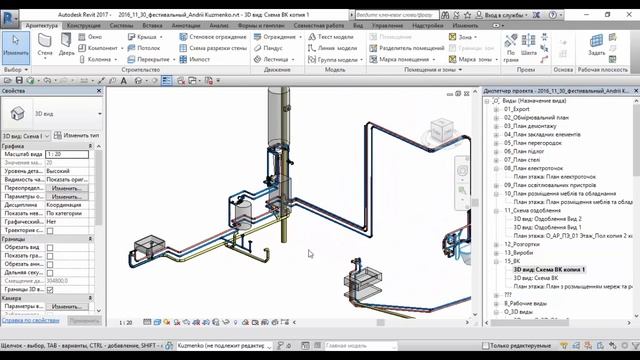
Task: Enable the Траектория солнца checkbox
Action: [50, 231]
